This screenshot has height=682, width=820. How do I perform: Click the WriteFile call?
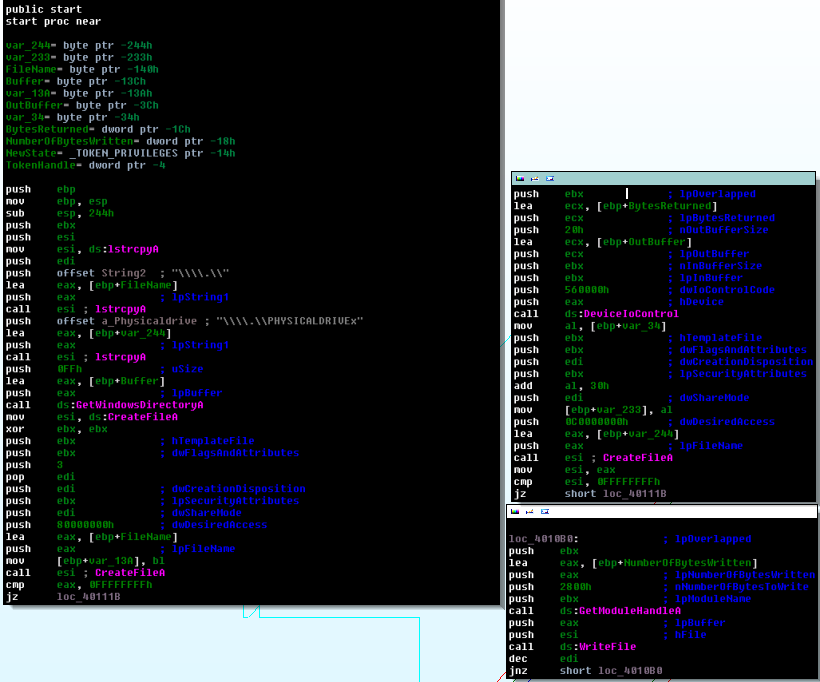(x=572, y=647)
